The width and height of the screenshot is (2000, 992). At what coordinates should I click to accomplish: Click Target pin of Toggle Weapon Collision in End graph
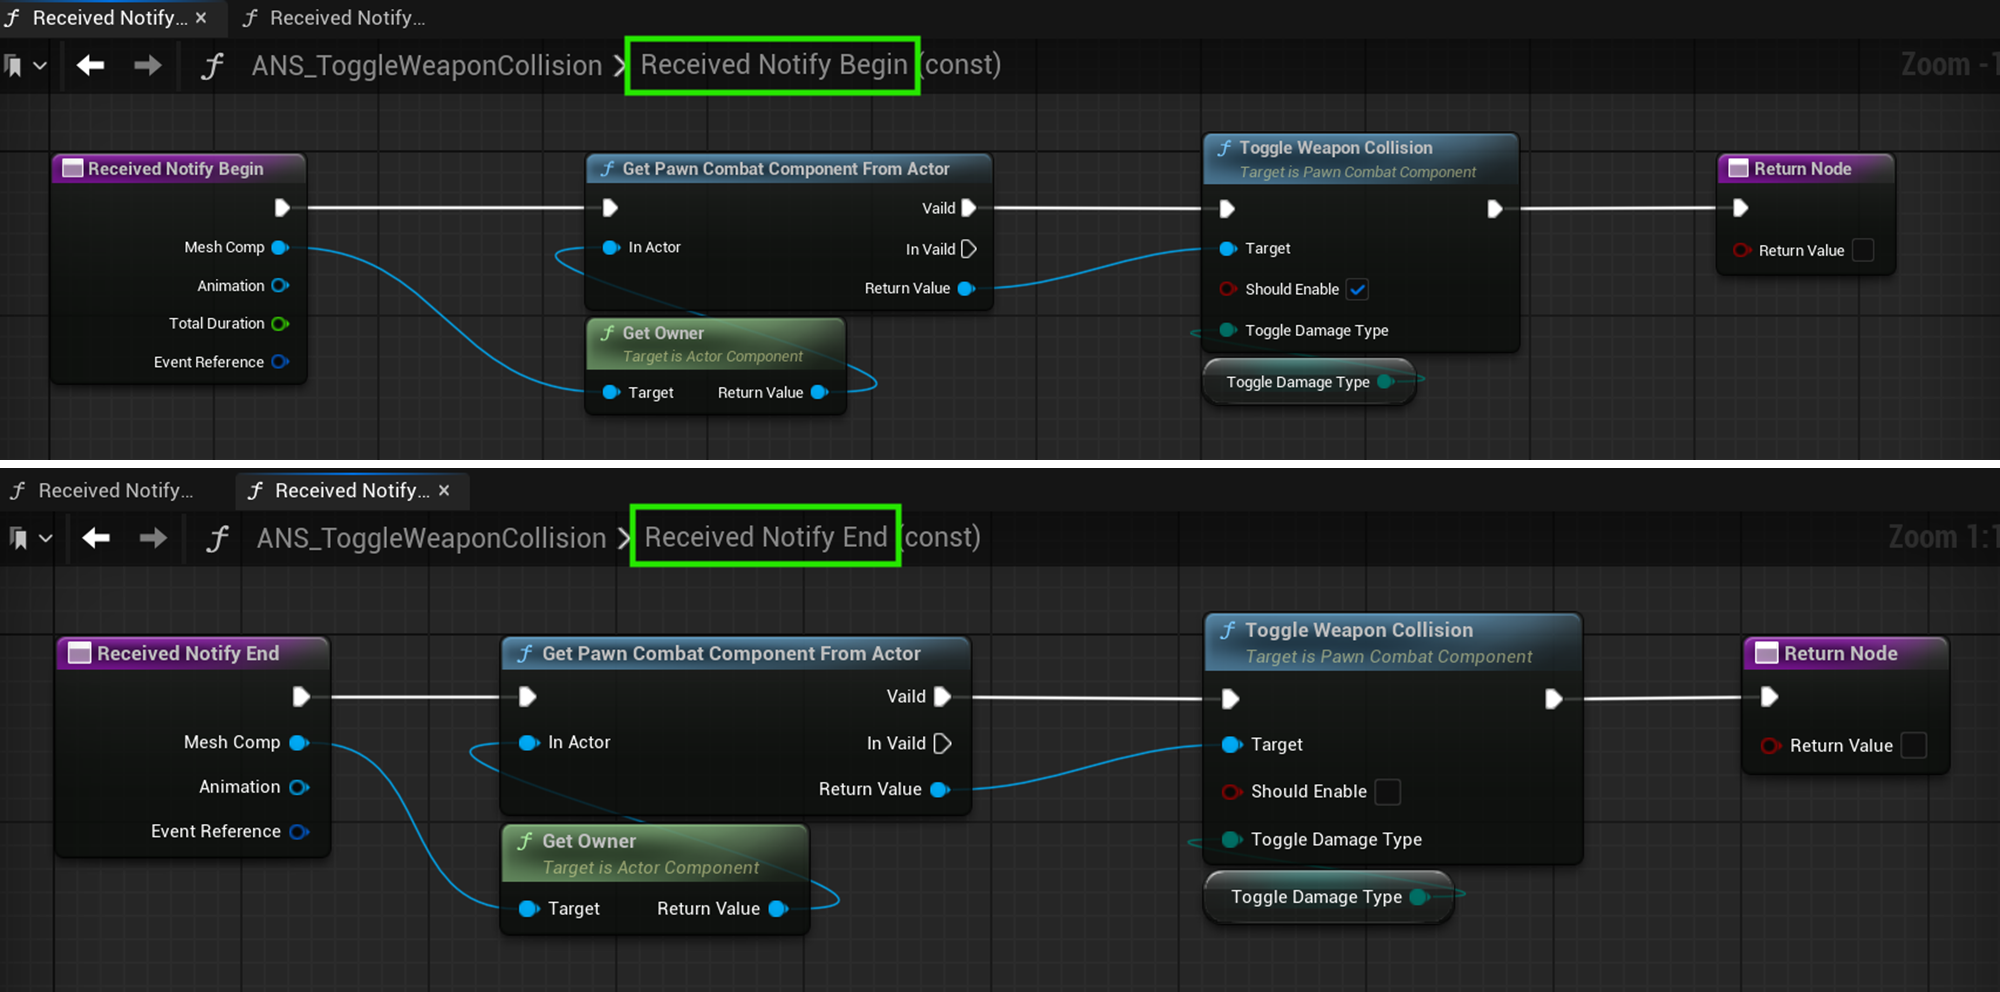pos(1233,745)
